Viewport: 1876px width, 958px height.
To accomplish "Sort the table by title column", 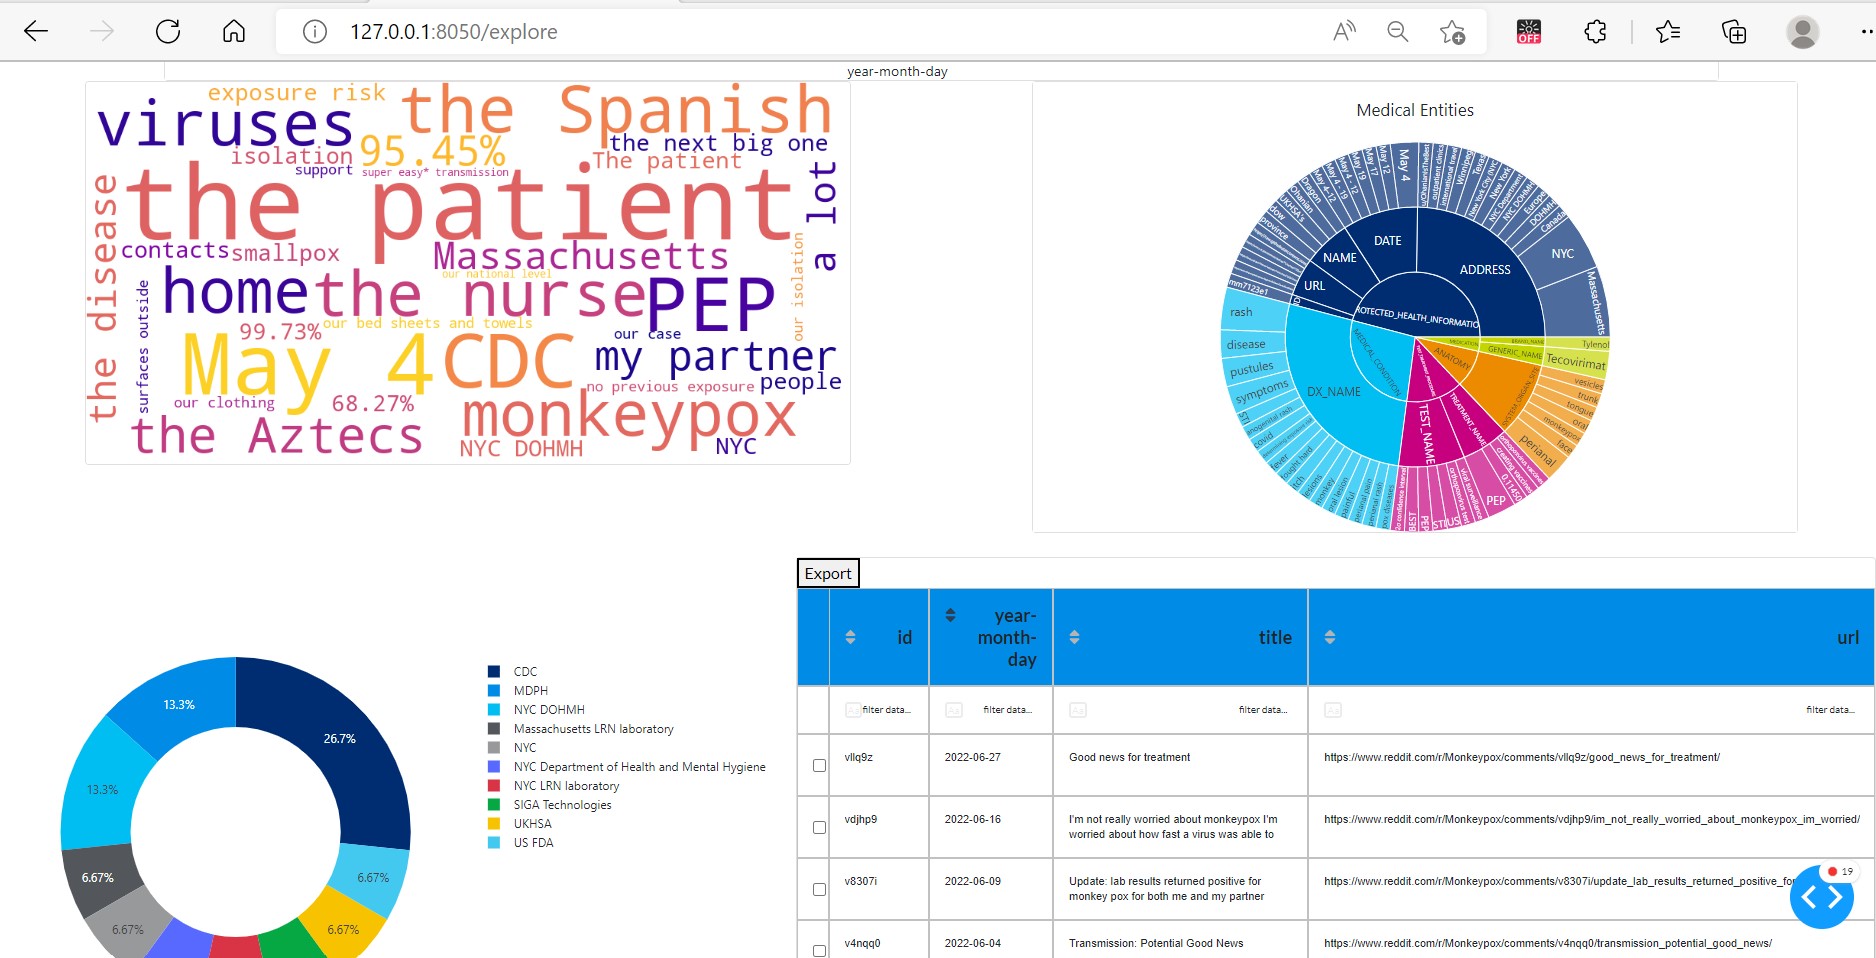I will [x=1074, y=637].
